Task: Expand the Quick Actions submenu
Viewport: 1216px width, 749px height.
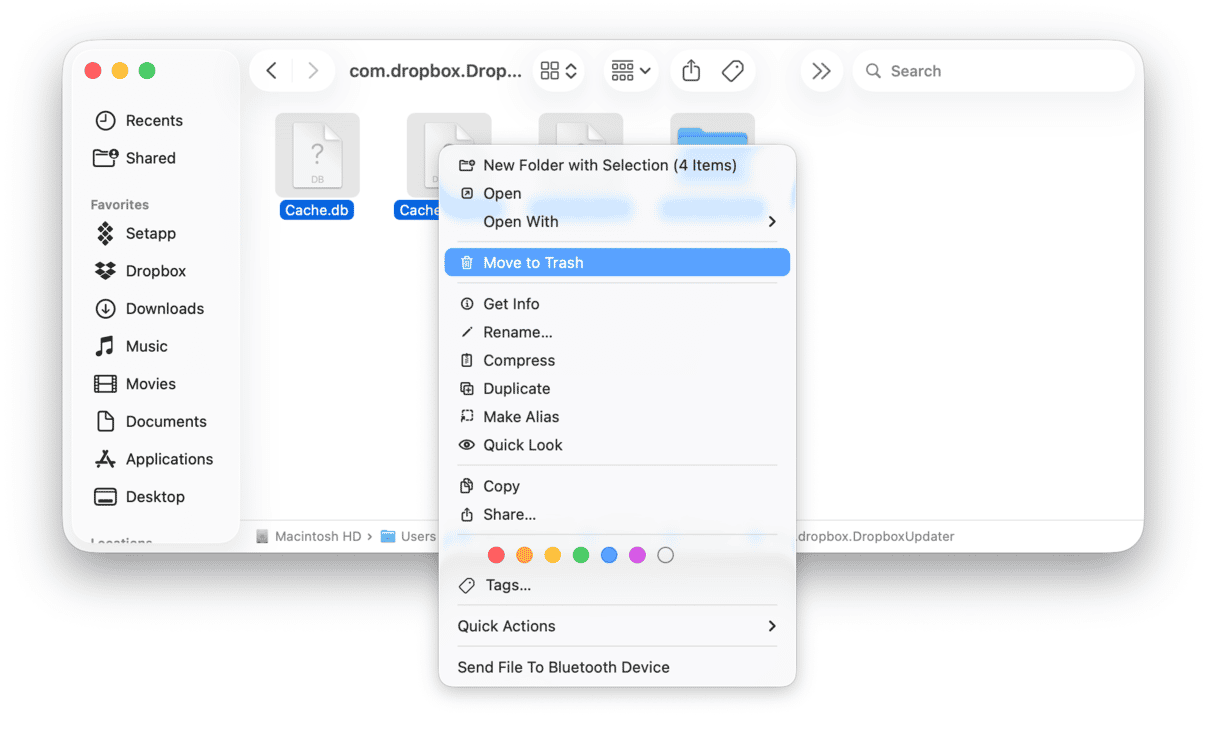Action: tap(617, 626)
